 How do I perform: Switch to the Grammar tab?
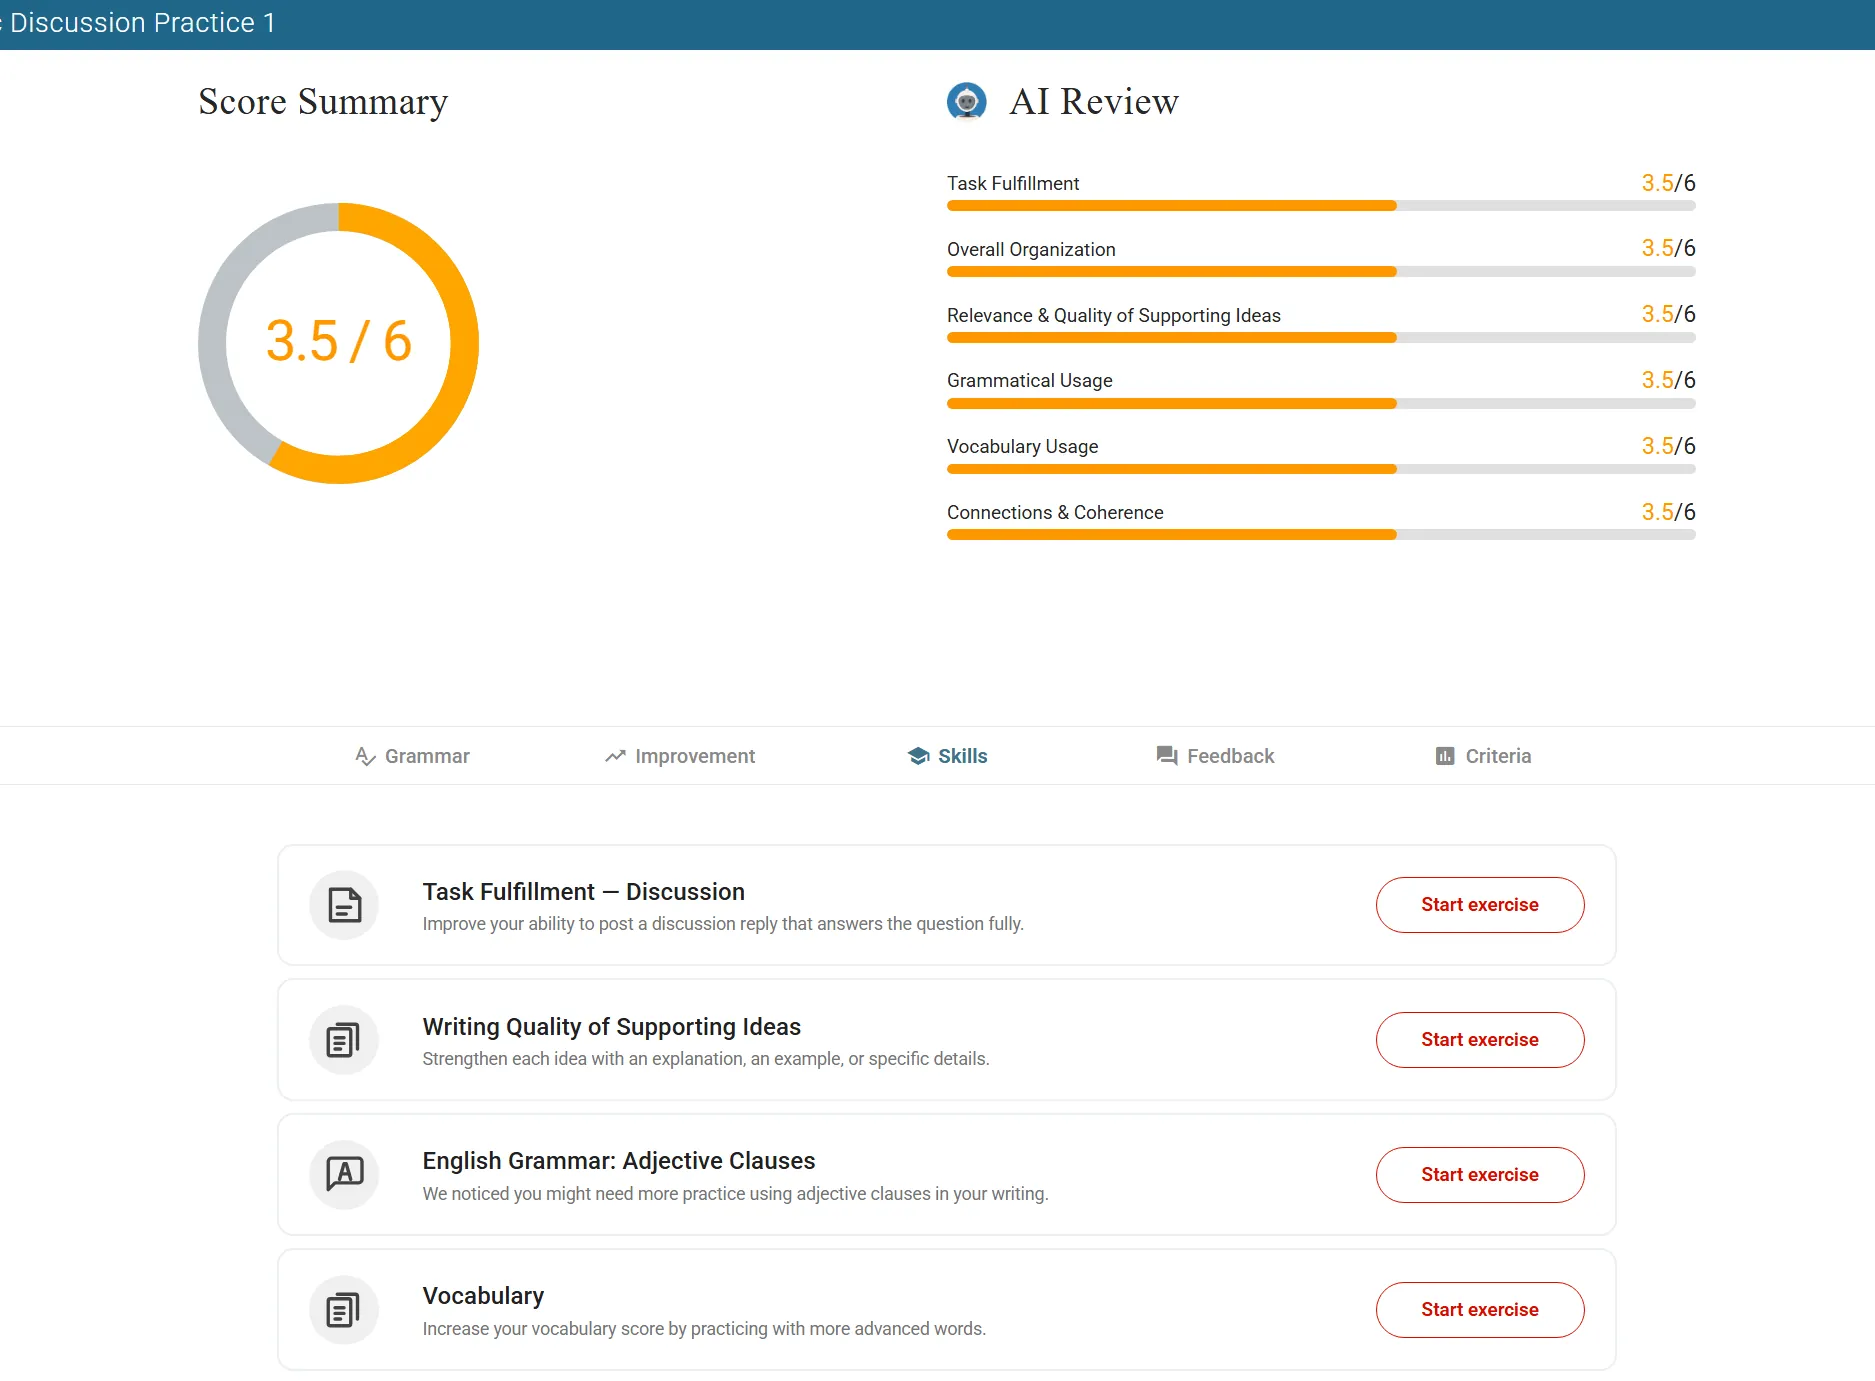click(412, 756)
